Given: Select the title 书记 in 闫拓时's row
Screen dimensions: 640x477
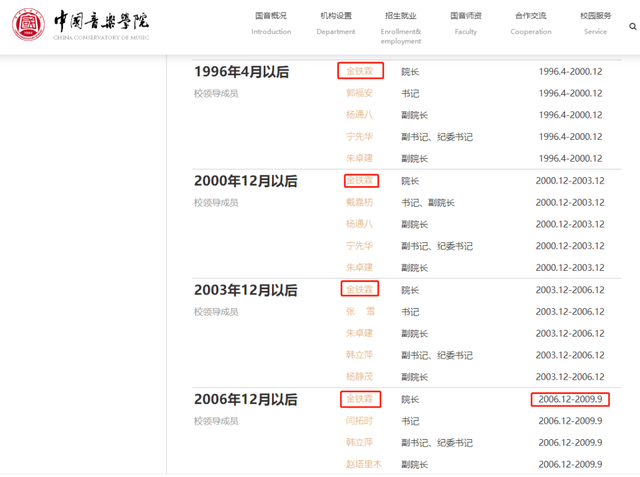Looking at the screenshot, I should (410, 421).
